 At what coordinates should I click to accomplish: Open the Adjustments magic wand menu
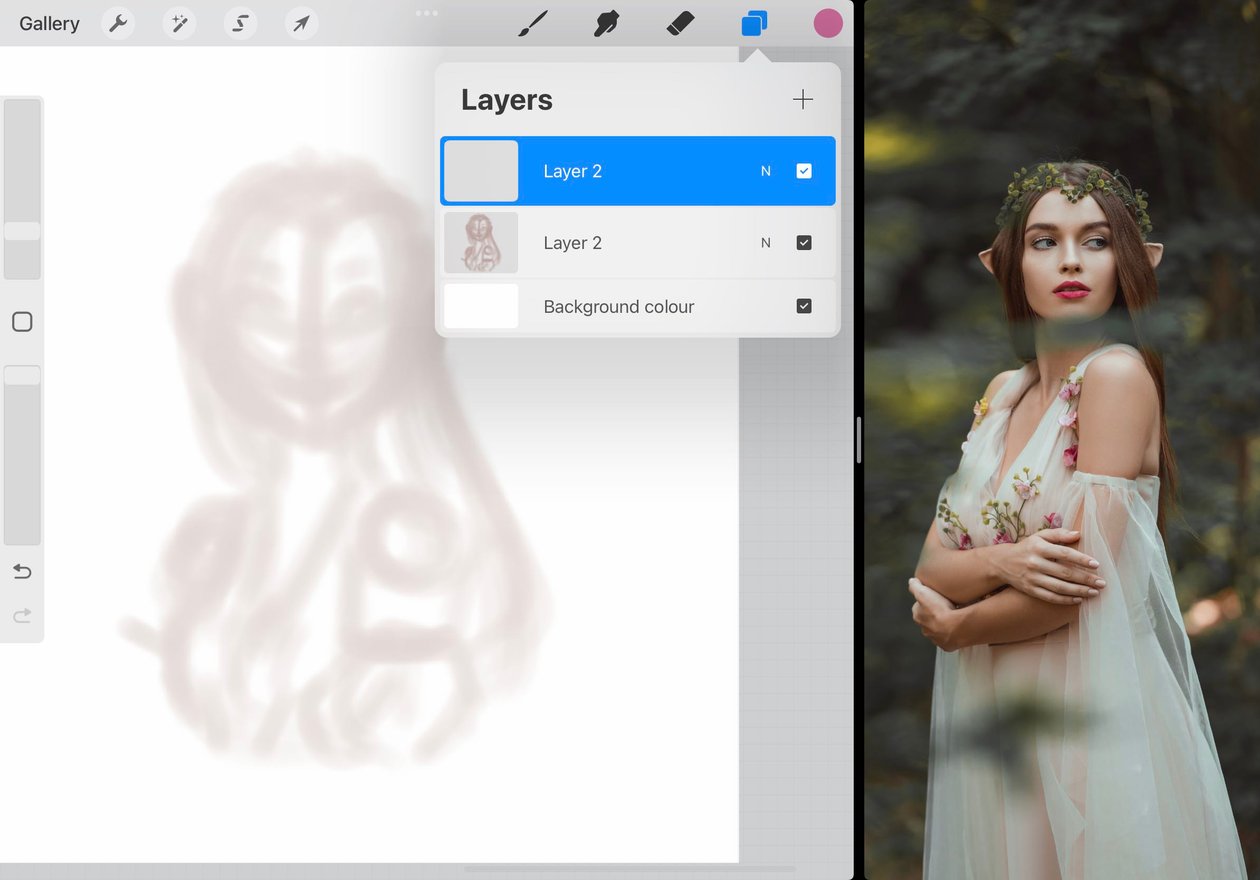click(179, 23)
